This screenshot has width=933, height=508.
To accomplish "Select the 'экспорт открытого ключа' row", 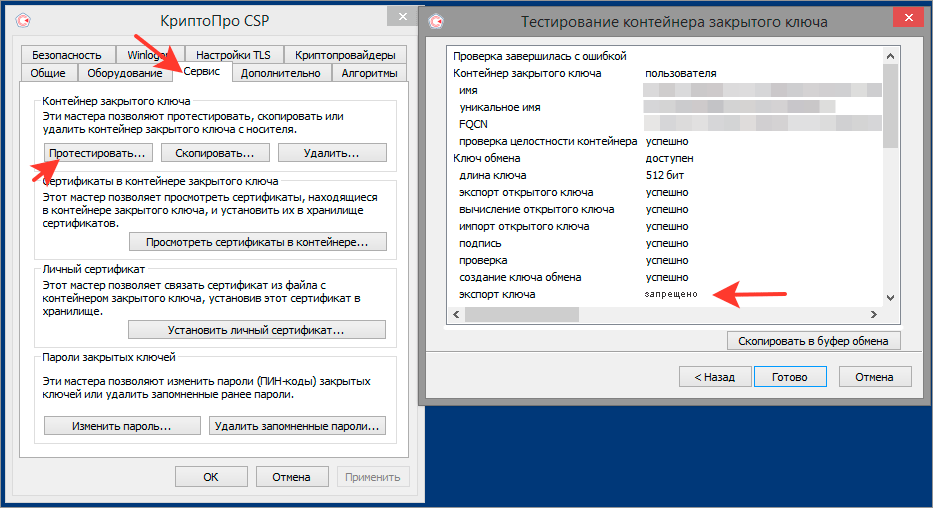I will pyautogui.click(x=665, y=193).
